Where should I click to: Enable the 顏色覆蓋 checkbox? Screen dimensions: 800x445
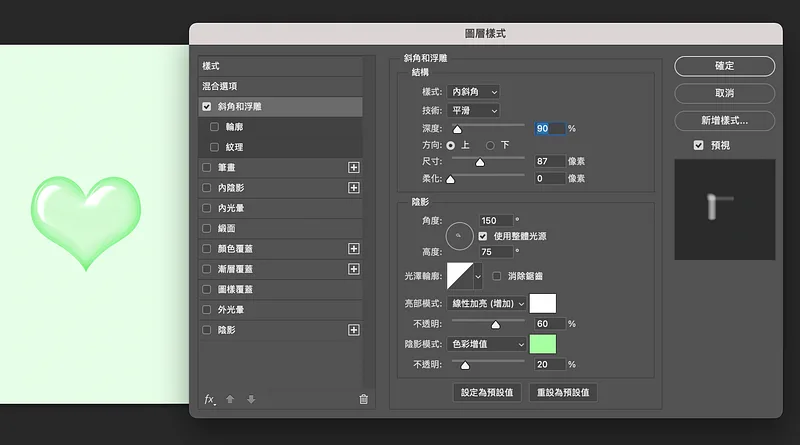pos(207,249)
